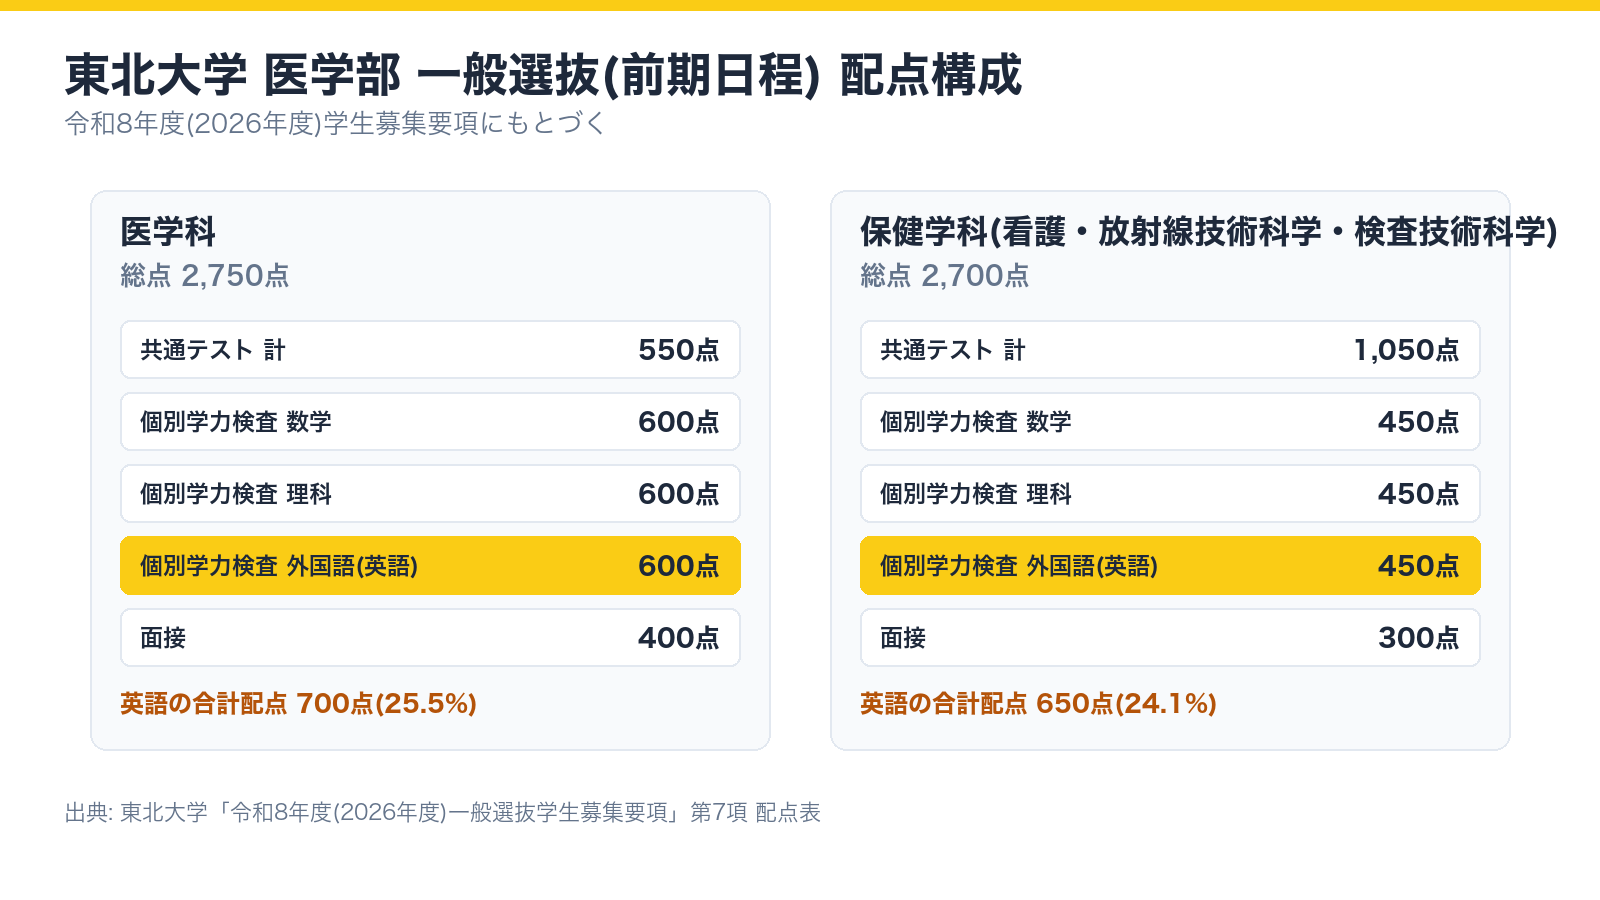The image size is (1600, 900).
Task: Click the 理科 600点 row in 医学科
Action: (x=430, y=494)
